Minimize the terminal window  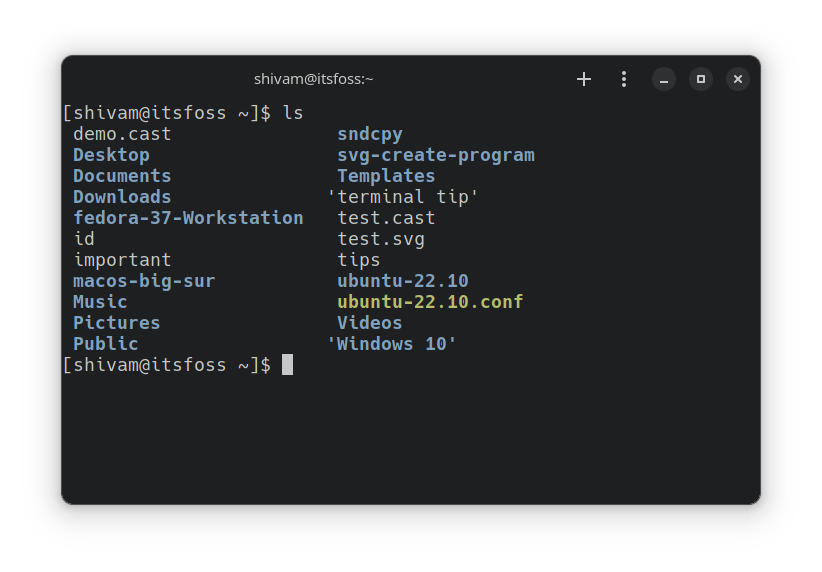click(x=664, y=79)
